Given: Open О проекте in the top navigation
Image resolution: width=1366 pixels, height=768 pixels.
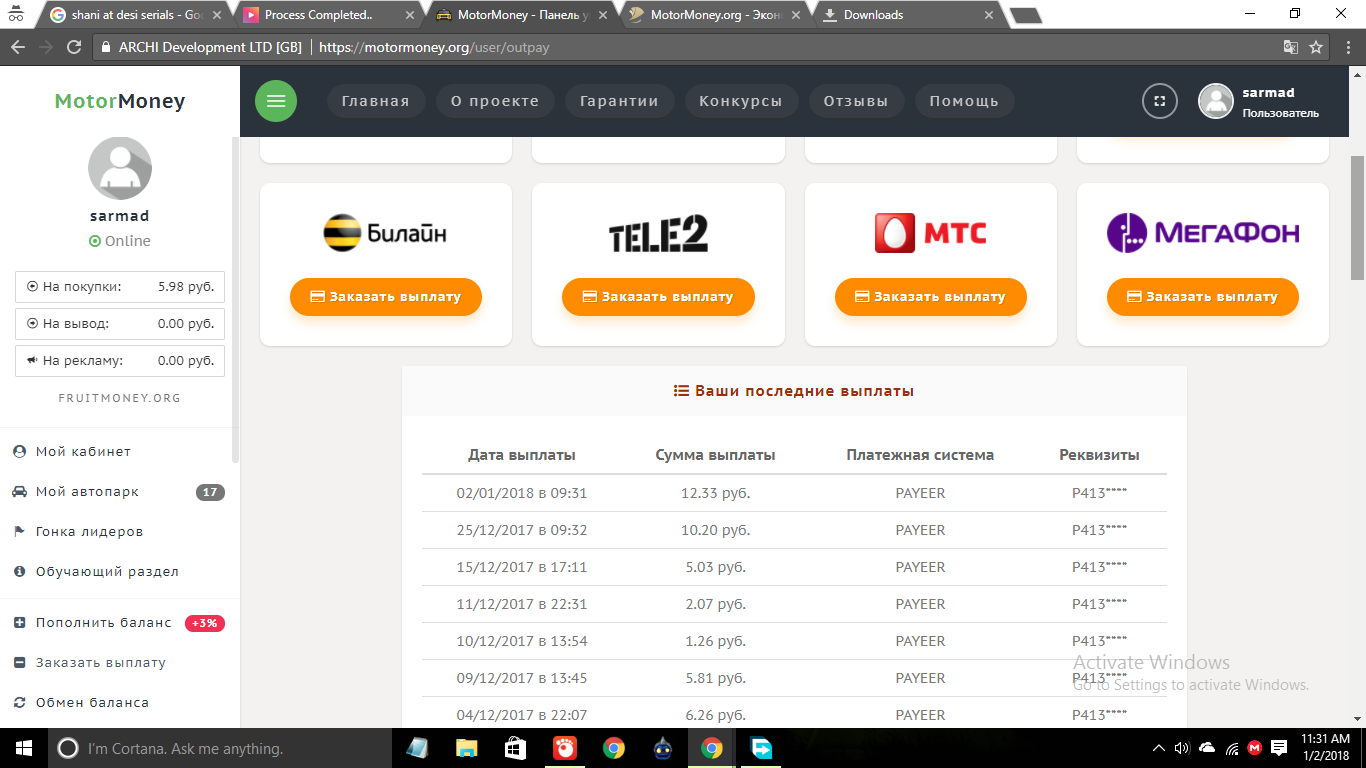Looking at the screenshot, I should point(495,101).
